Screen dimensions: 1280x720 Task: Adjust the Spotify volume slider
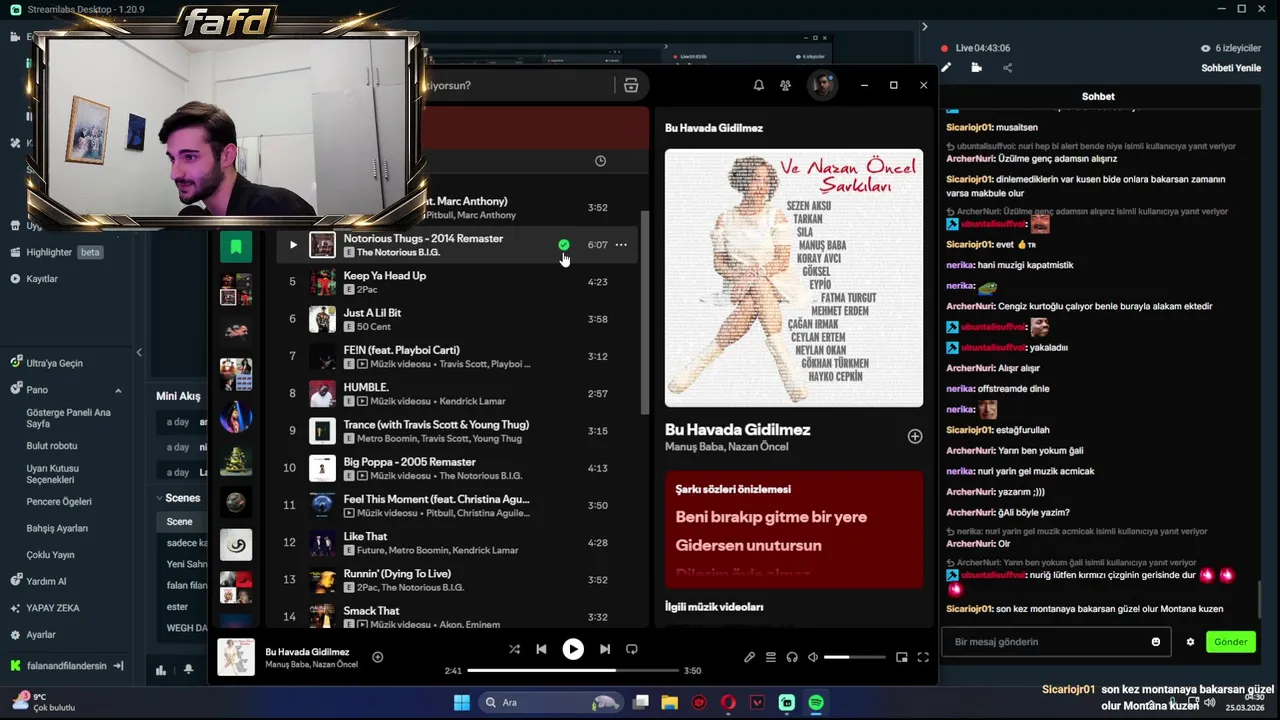click(854, 657)
